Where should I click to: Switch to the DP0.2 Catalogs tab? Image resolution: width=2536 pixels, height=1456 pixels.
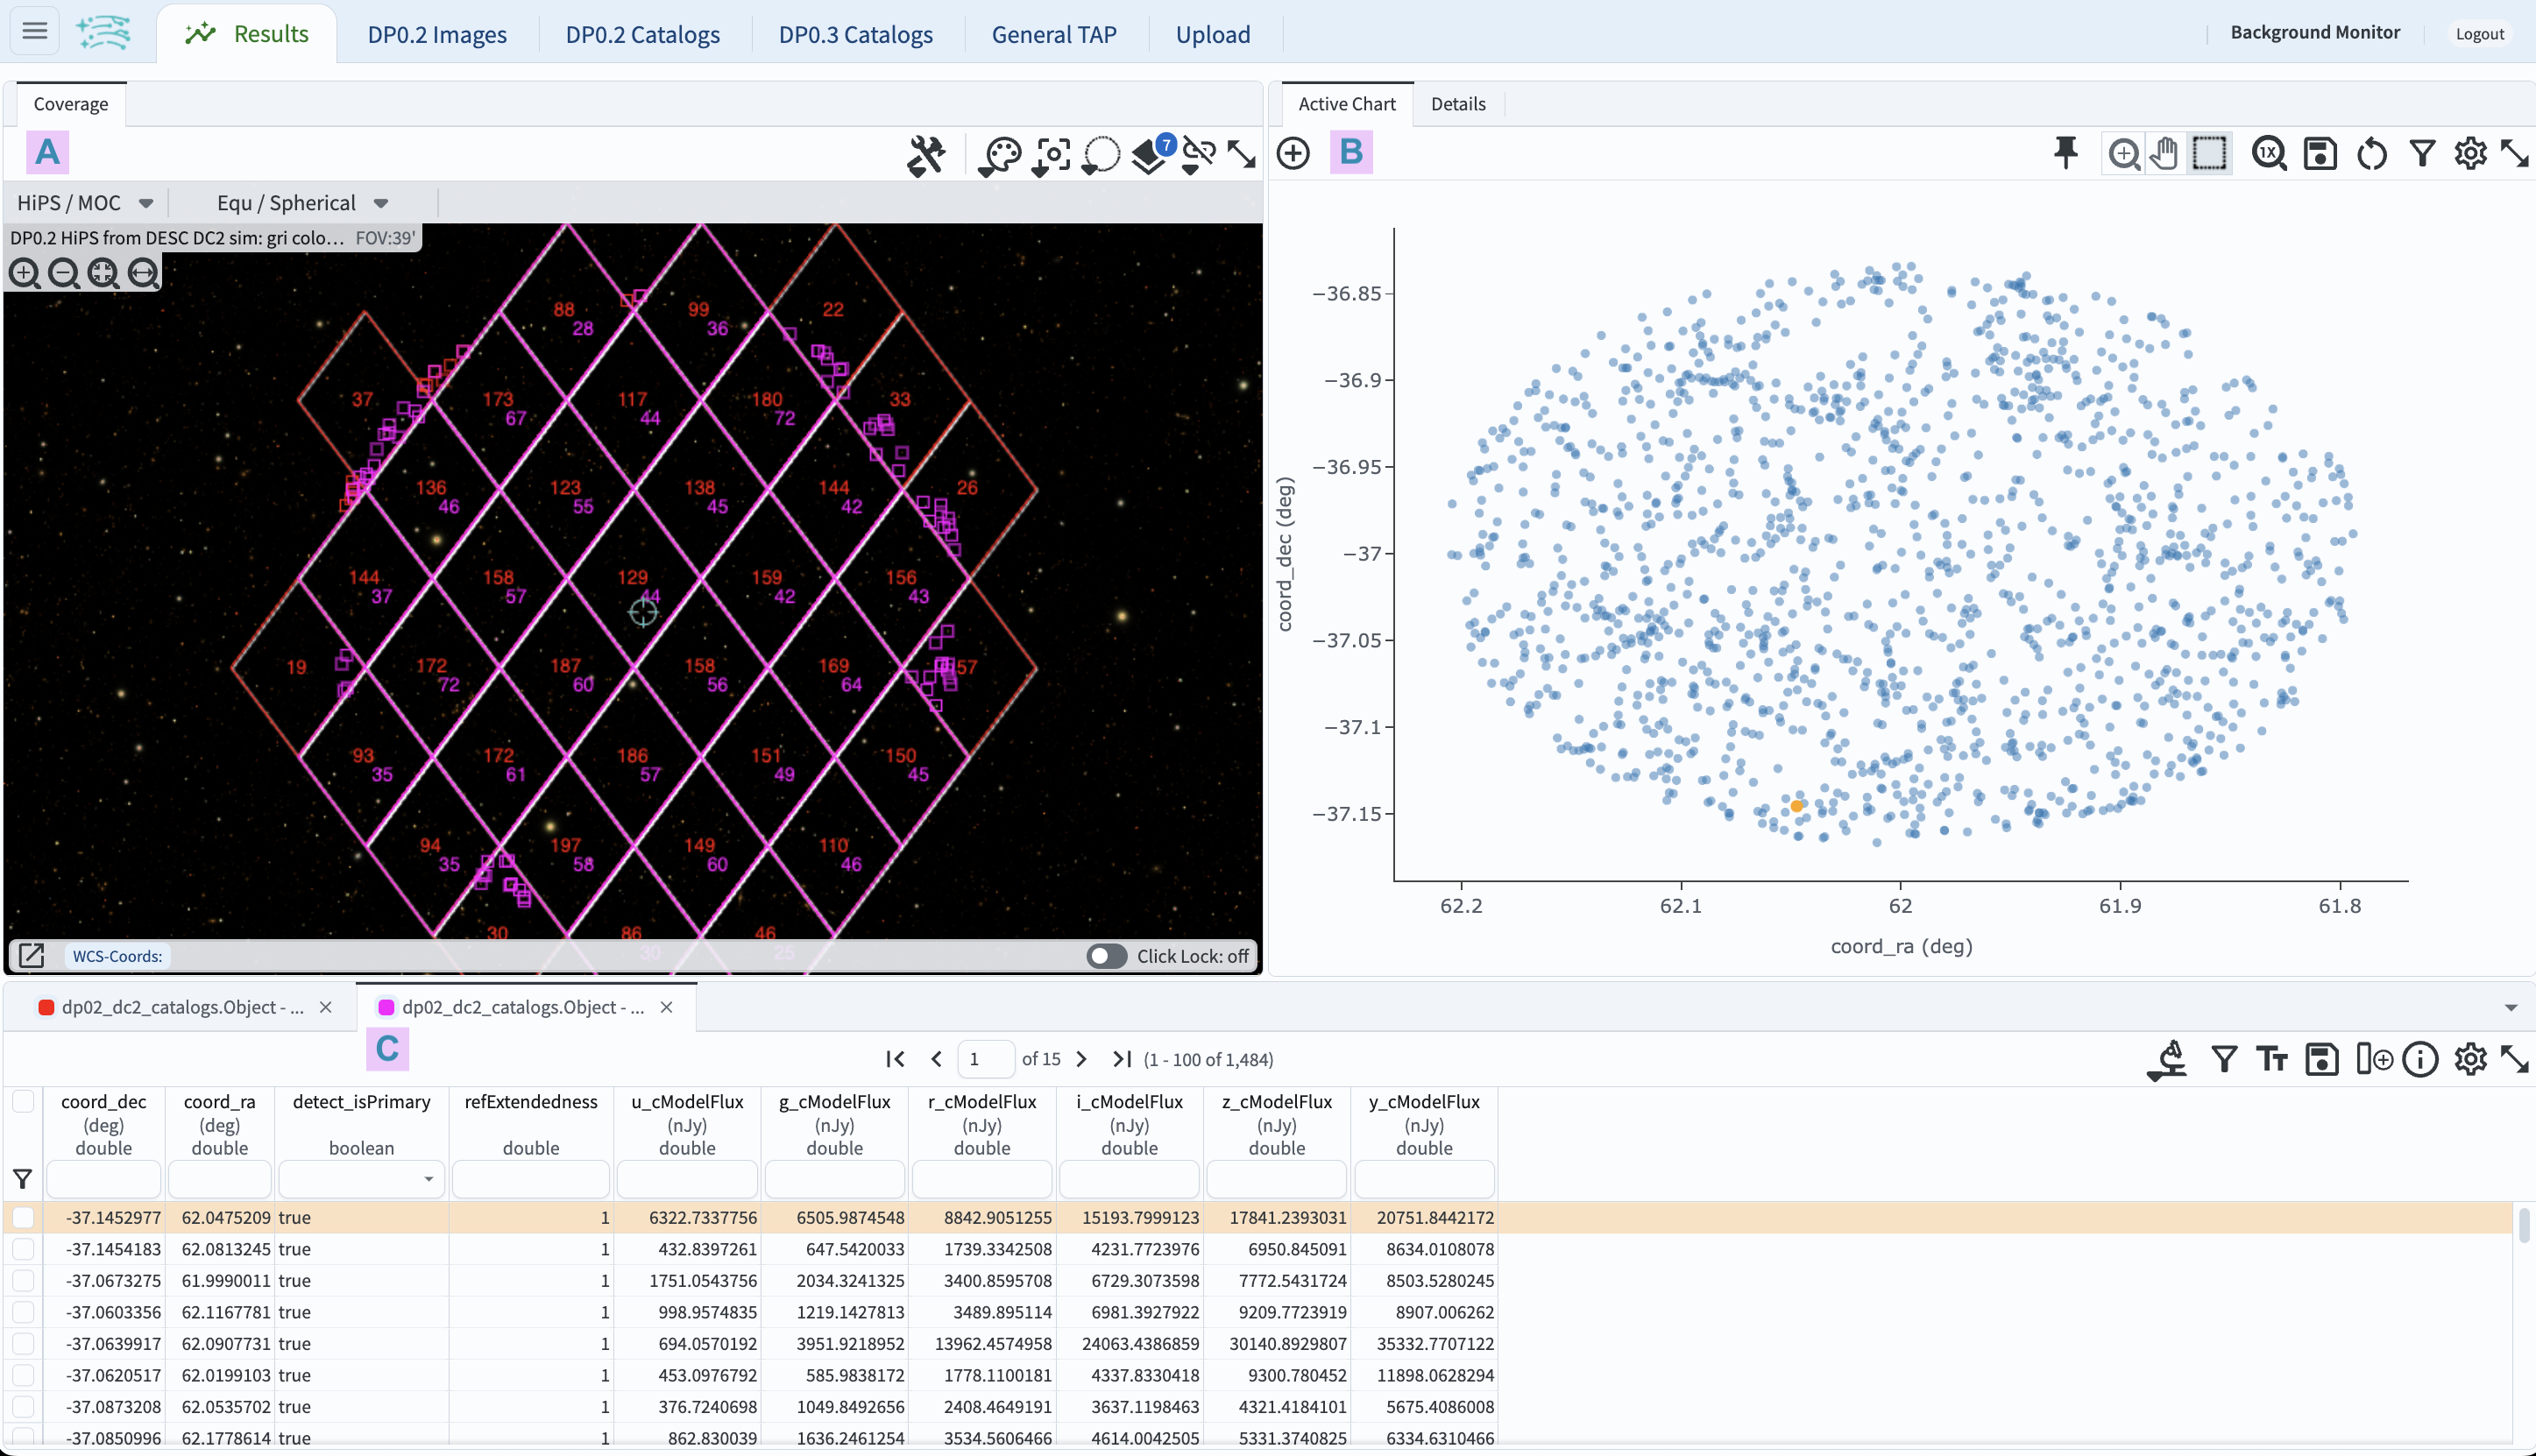click(x=642, y=34)
